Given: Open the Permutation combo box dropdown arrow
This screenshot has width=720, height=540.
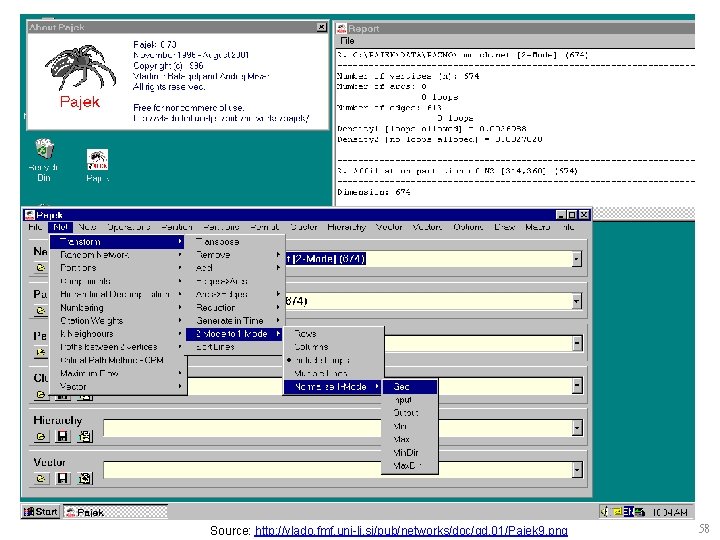Looking at the screenshot, I should [x=577, y=343].
